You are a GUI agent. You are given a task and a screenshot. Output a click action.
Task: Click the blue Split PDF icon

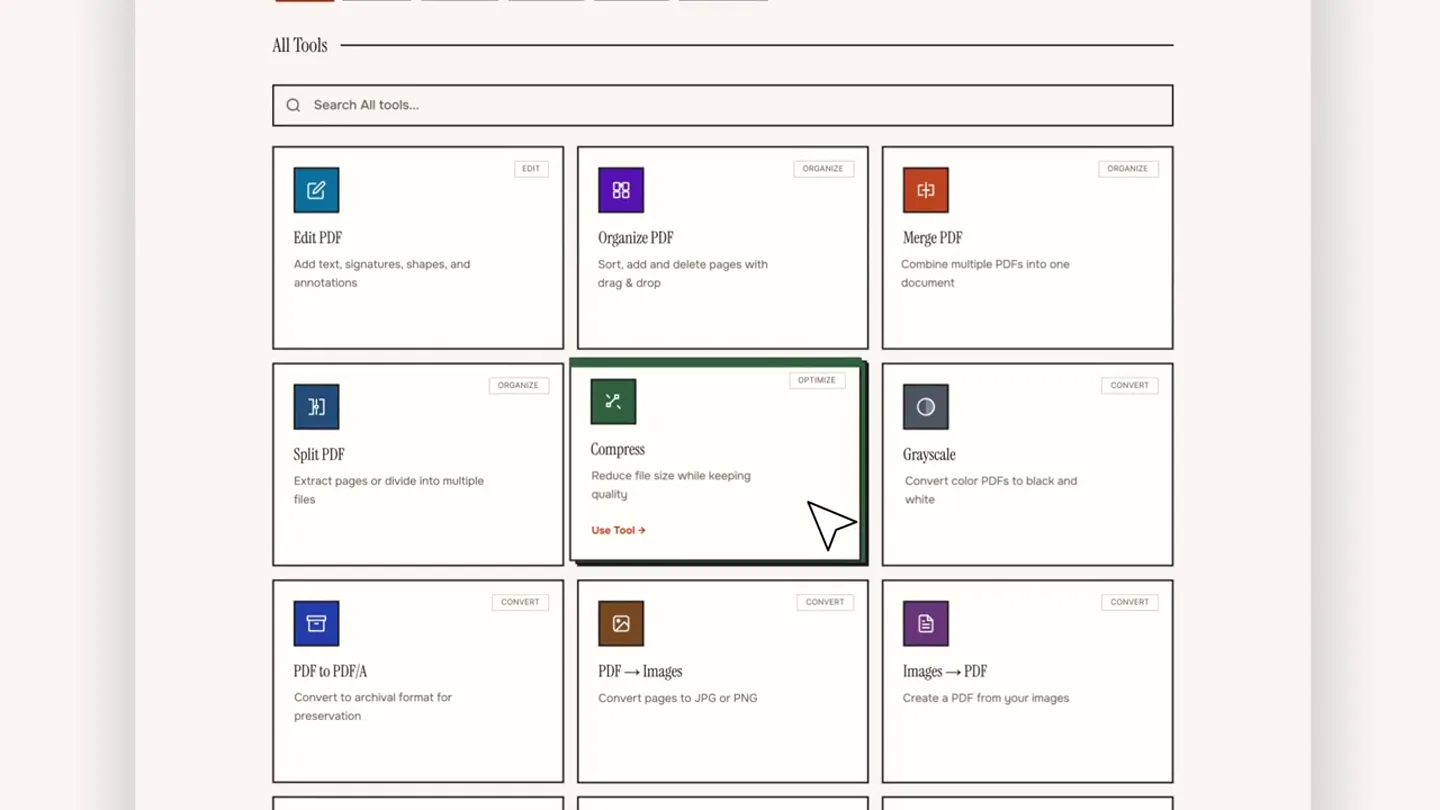point(316,407)
